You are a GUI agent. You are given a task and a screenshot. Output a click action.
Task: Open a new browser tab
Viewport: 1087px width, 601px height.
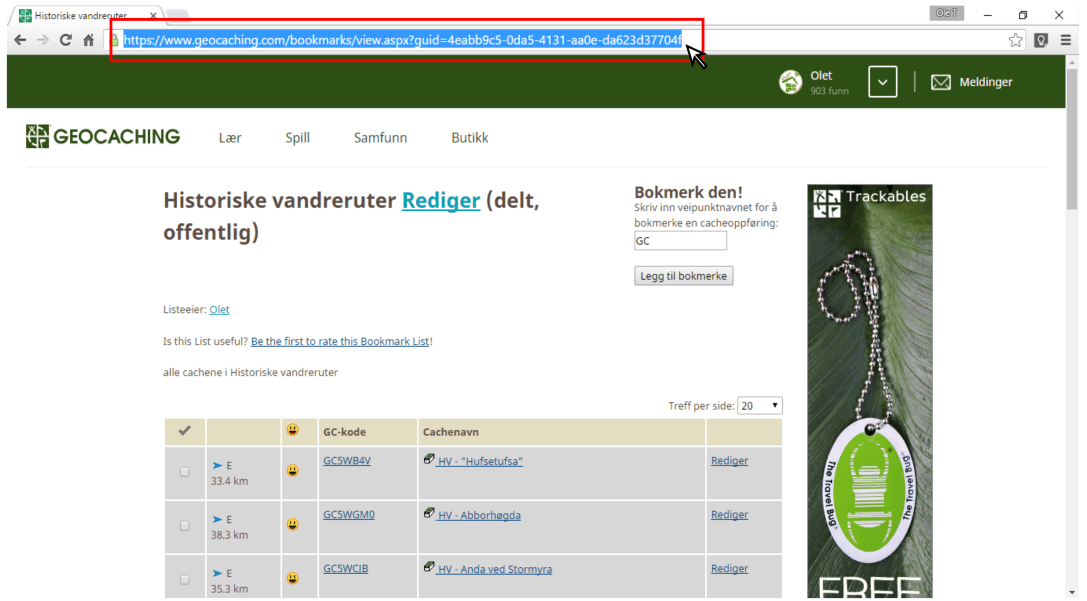(x=177, y=15)
